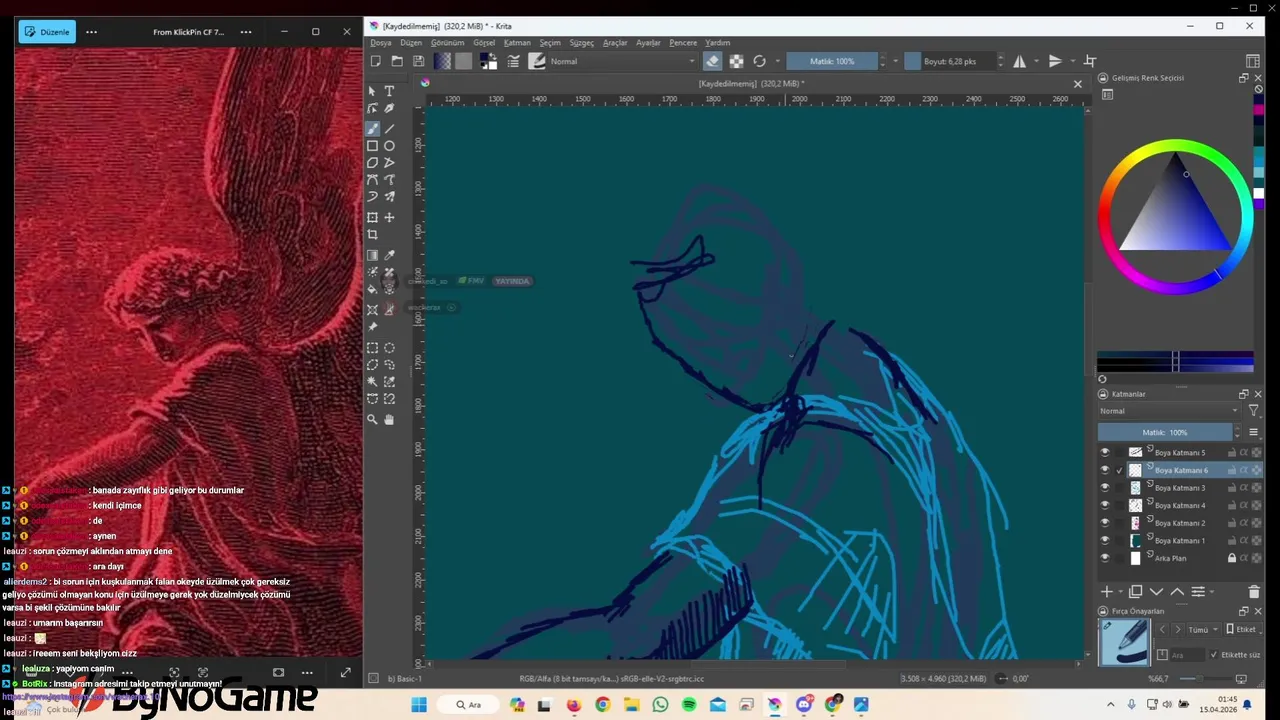The width and height of the screenshot is (1280, 720).
Task: Select the Calligraphy tool
Action: [x=389, y=108]
